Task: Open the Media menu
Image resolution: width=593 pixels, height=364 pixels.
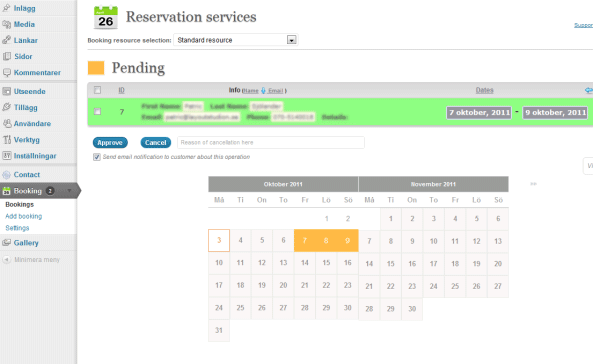Action: click(x=24, y=24)
